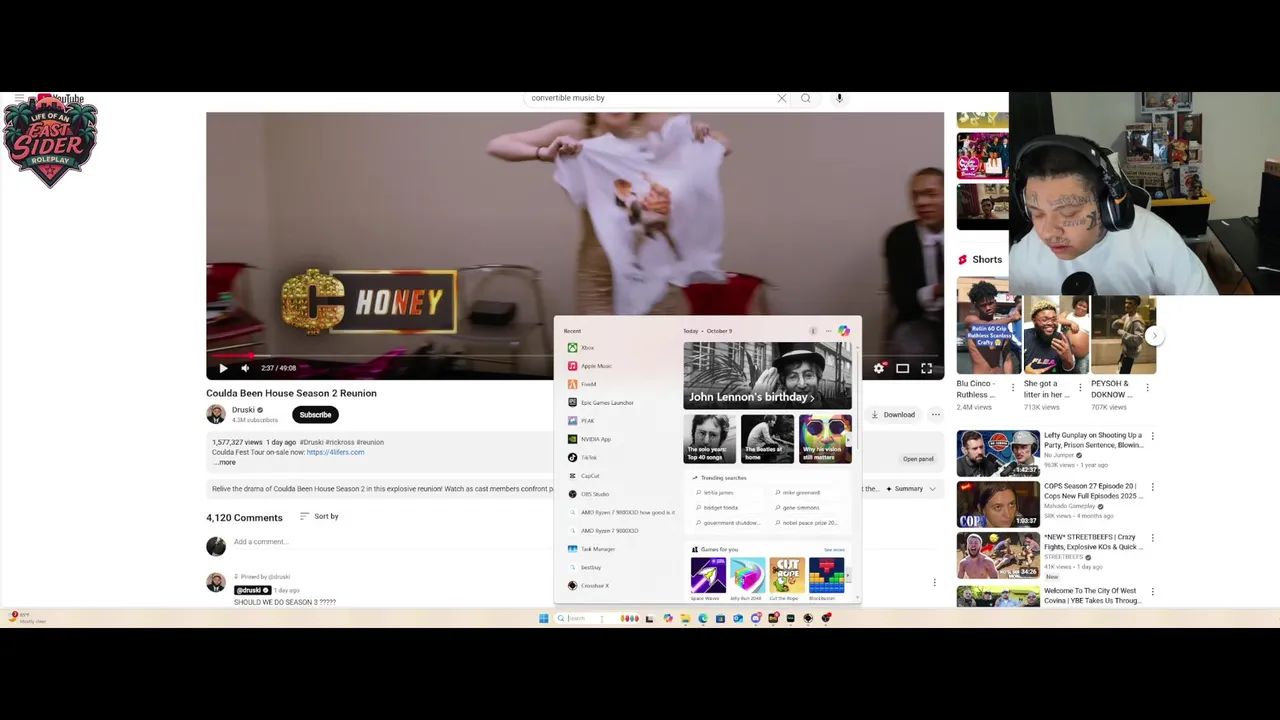This screenshot has width=1280, height=720.
Task: Click the Open panel button
Action: point(918,459)
